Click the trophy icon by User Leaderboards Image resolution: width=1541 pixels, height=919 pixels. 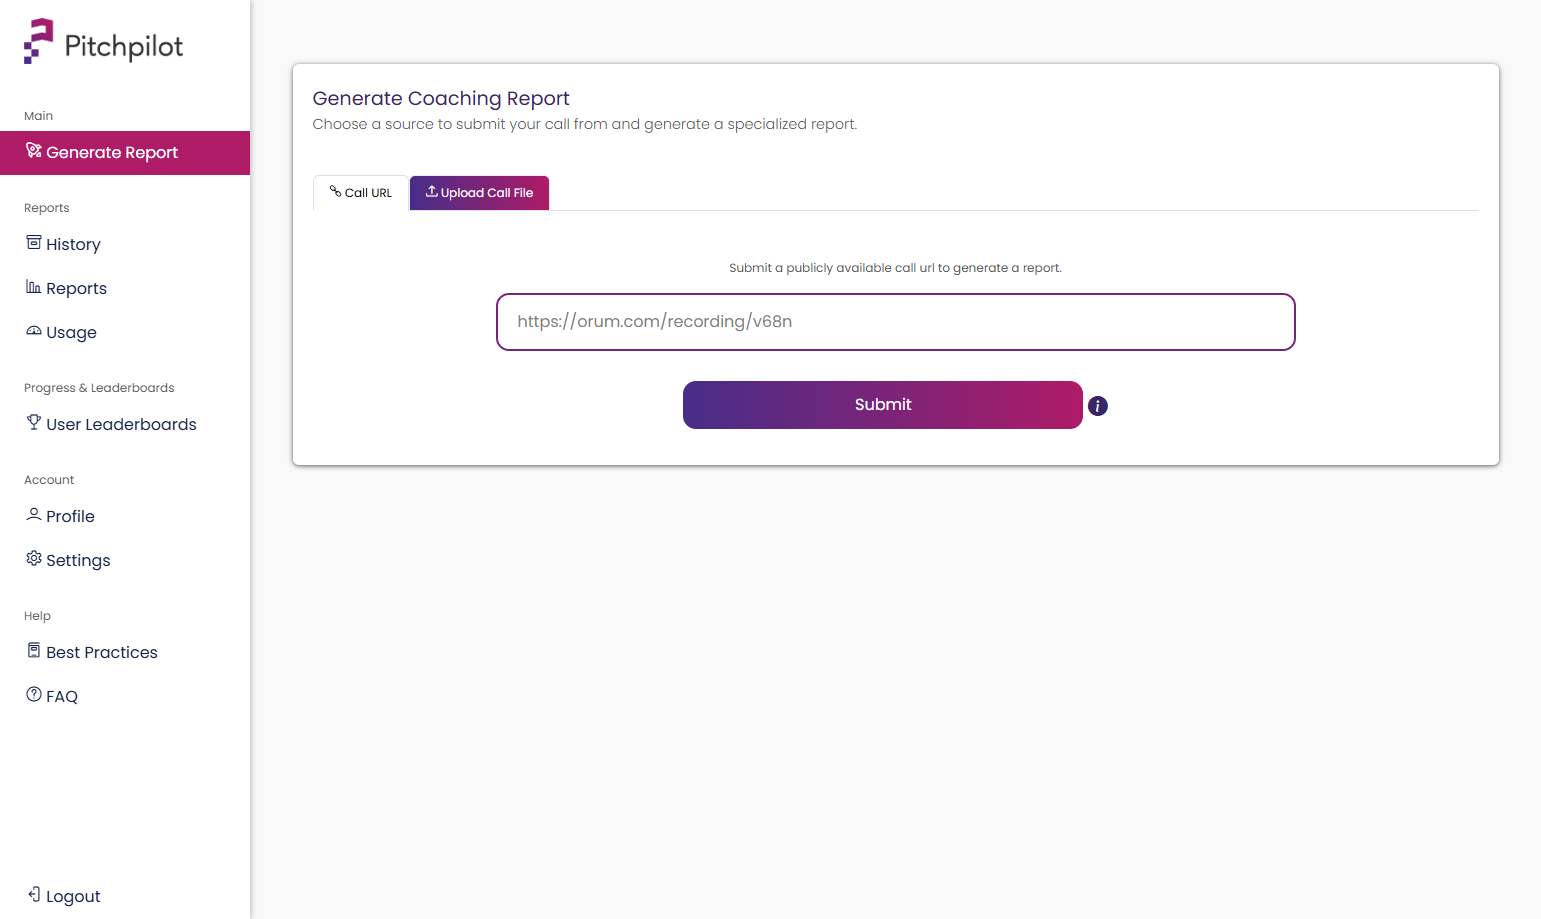34,422
